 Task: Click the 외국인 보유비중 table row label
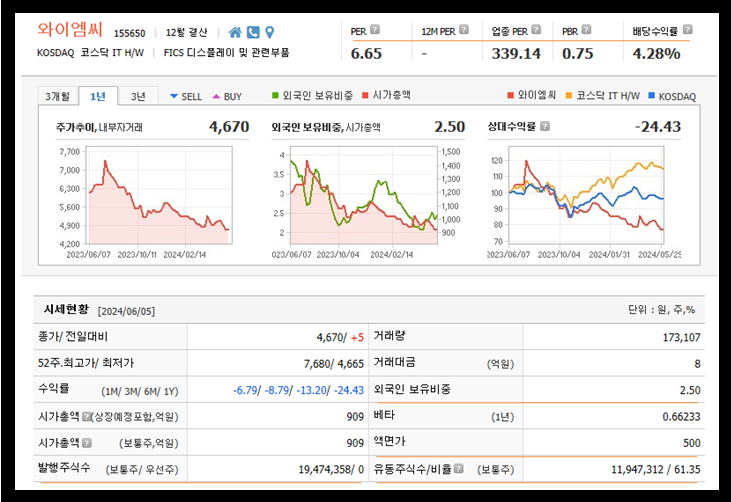pyautogui.click(x=412, y=389)
